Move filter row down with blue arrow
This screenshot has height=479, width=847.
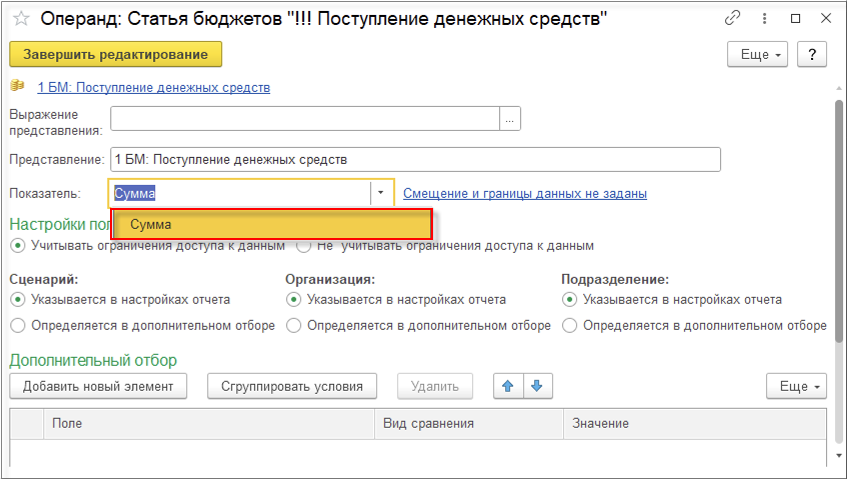[x=537, y=386]
